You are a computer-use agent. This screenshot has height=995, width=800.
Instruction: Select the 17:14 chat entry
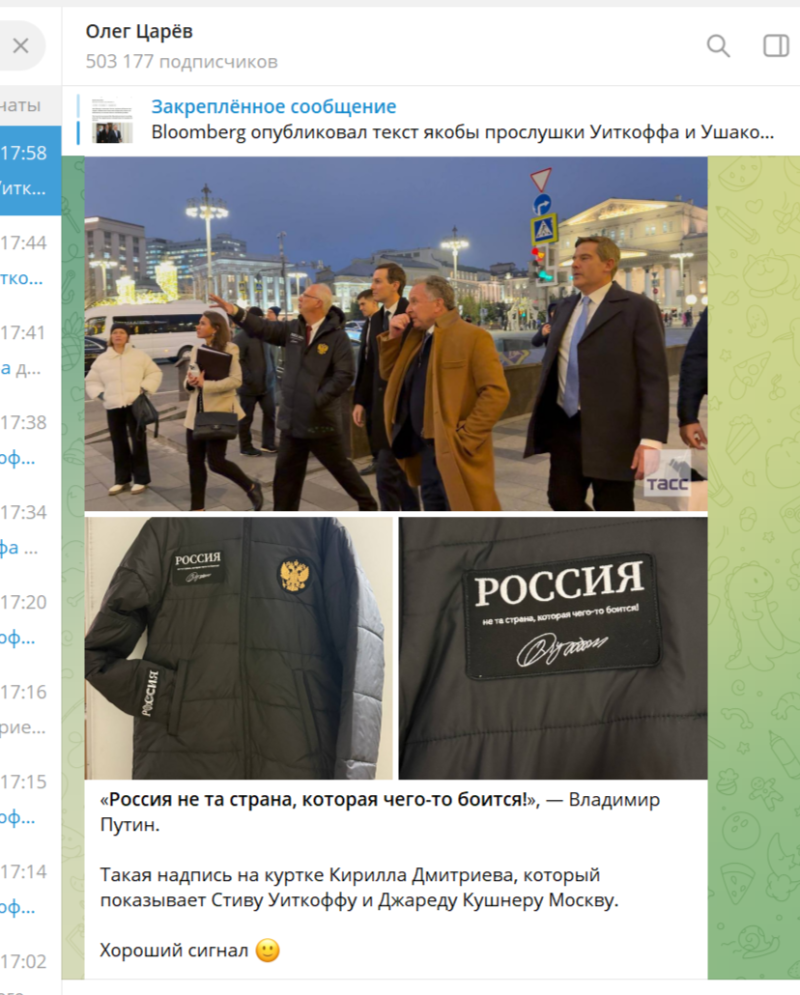pyautogui.click(x=30, y=889)
